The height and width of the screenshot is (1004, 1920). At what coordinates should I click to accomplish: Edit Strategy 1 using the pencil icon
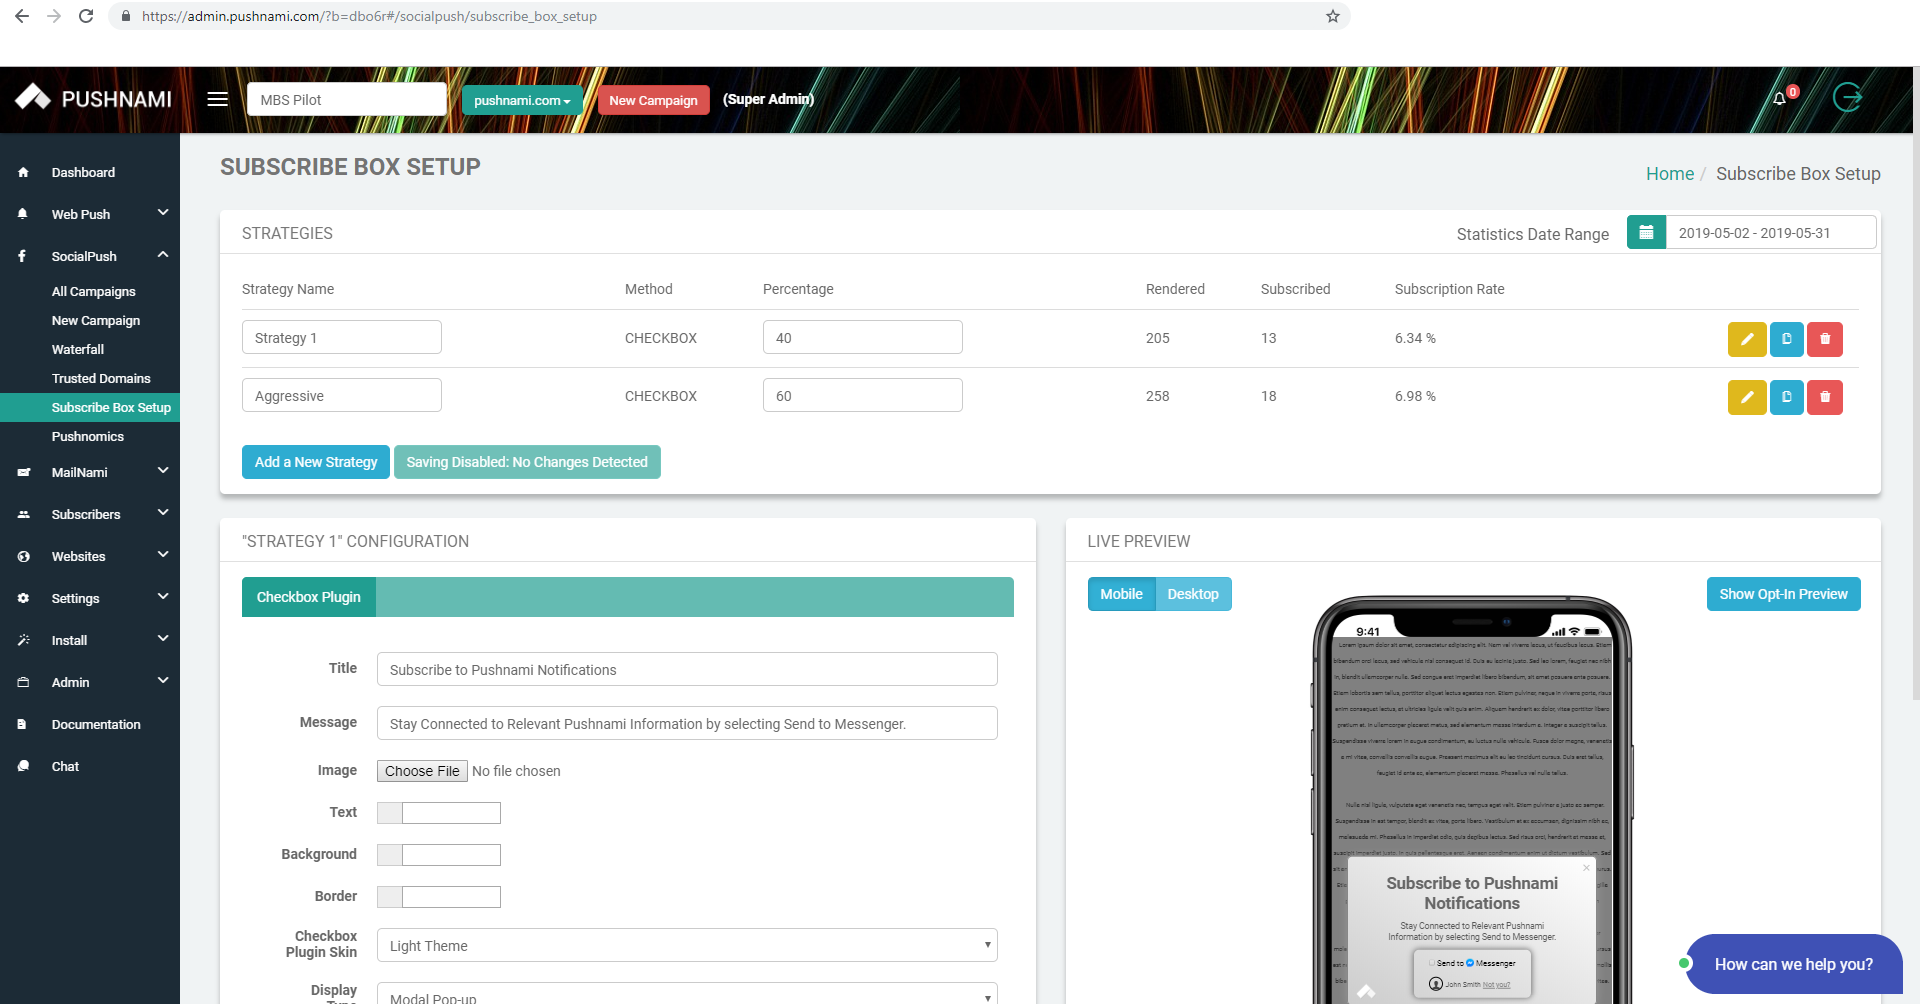(x=1747, y=339)
